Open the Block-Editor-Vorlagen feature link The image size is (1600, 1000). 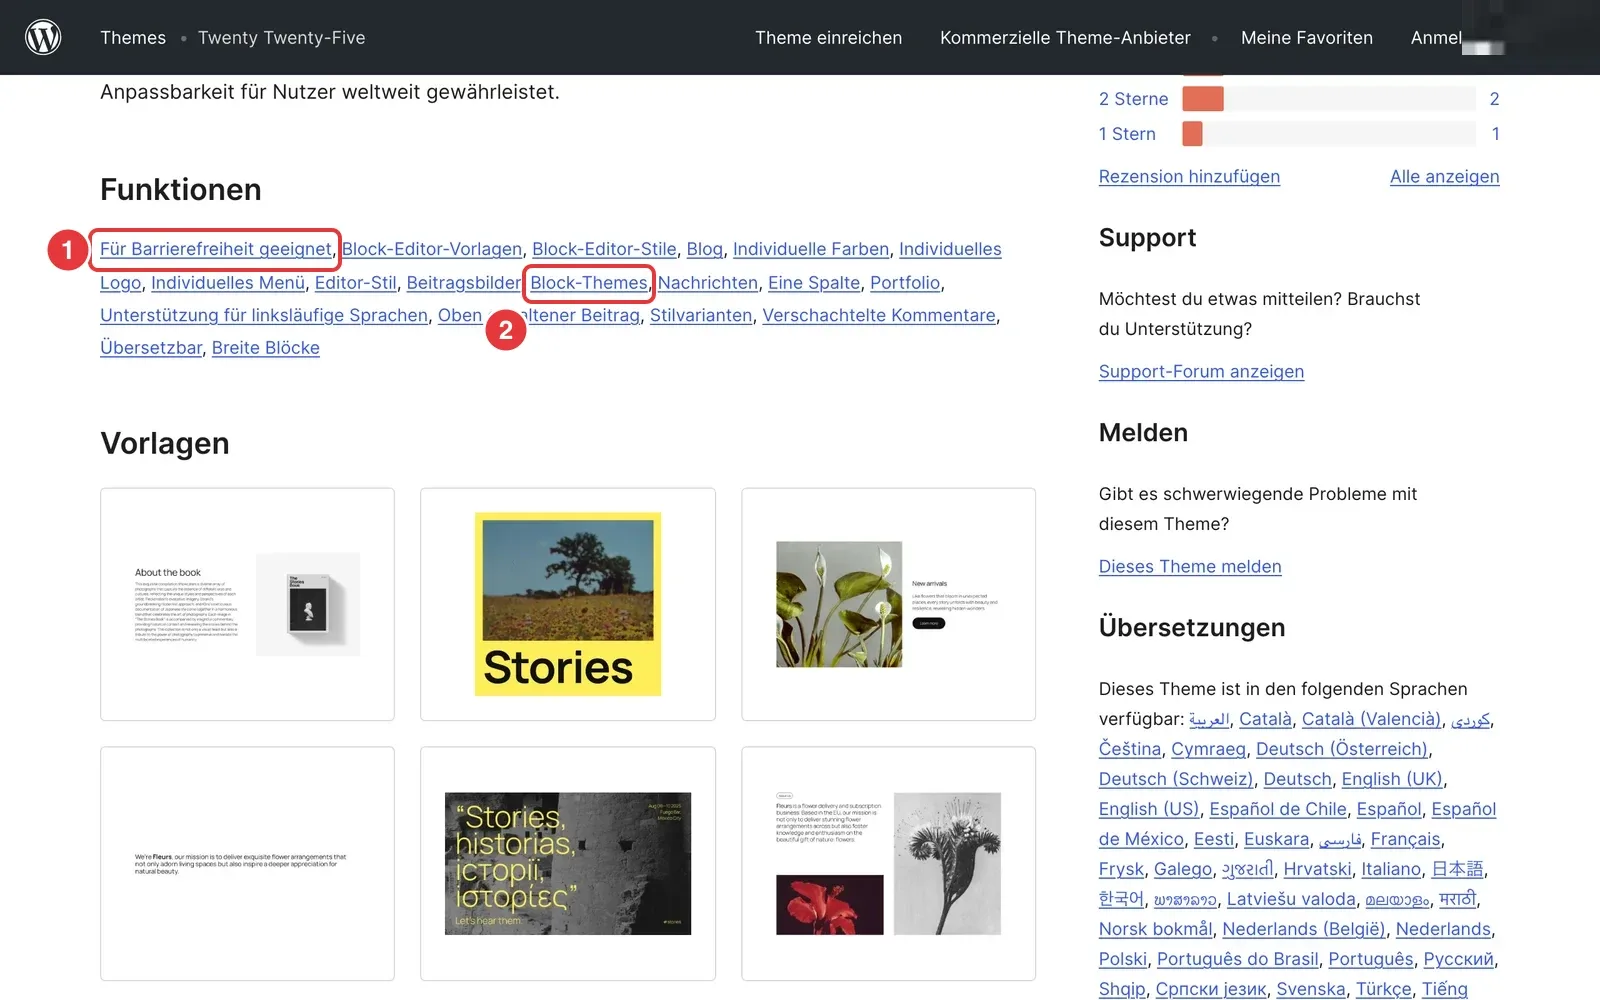[432, 249]
